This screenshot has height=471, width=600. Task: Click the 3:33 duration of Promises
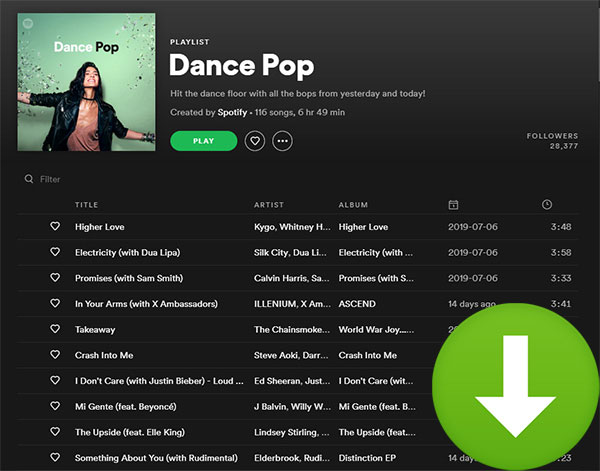(x=561, y=278)
